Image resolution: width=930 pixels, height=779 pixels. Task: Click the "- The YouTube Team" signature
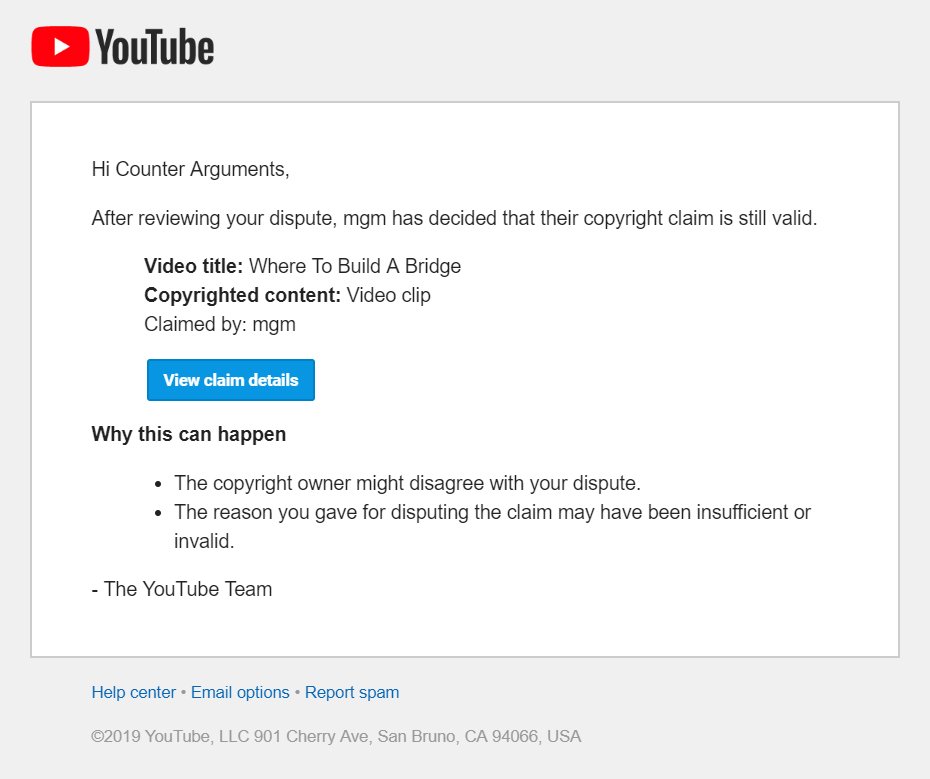click(181, 589)
